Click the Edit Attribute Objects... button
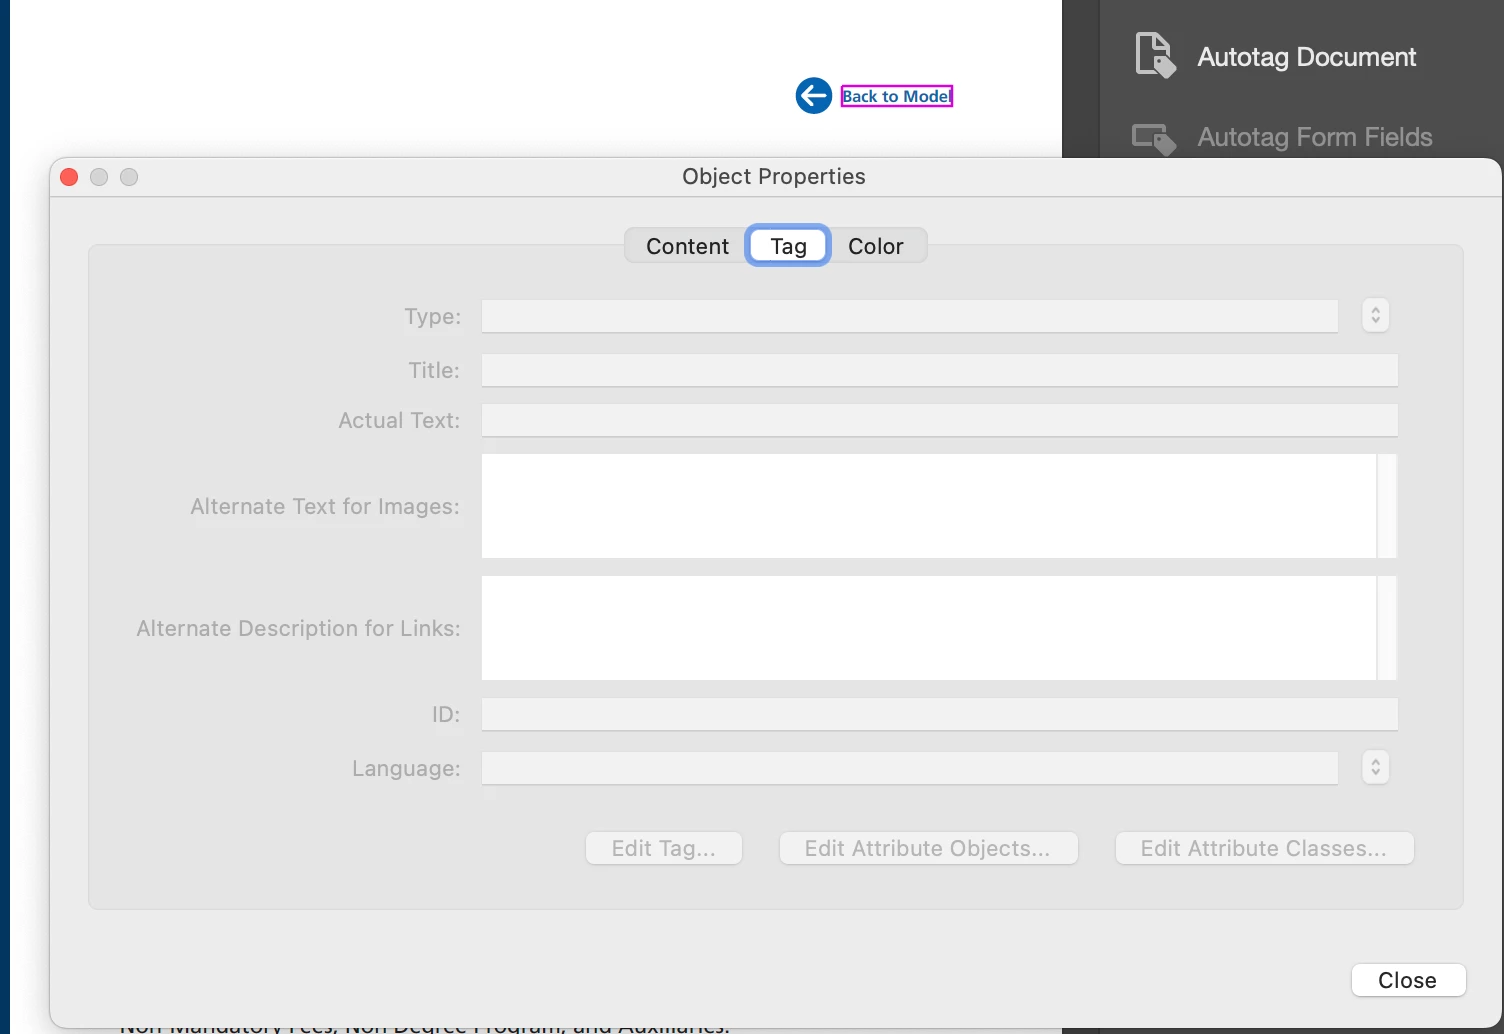Screen dimensions: 1504x1034 coord(928,848)
